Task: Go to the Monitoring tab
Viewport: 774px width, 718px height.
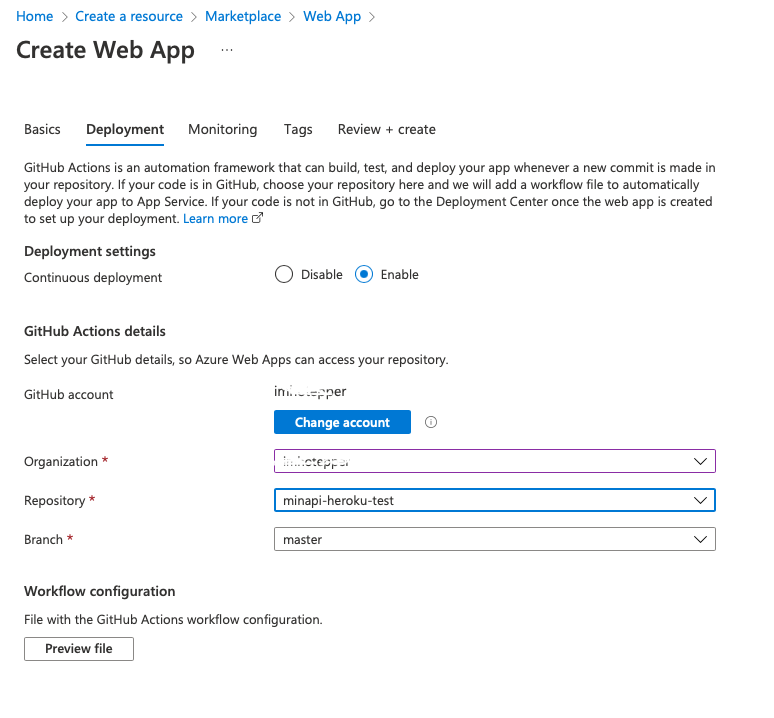Action: point(223,129)
